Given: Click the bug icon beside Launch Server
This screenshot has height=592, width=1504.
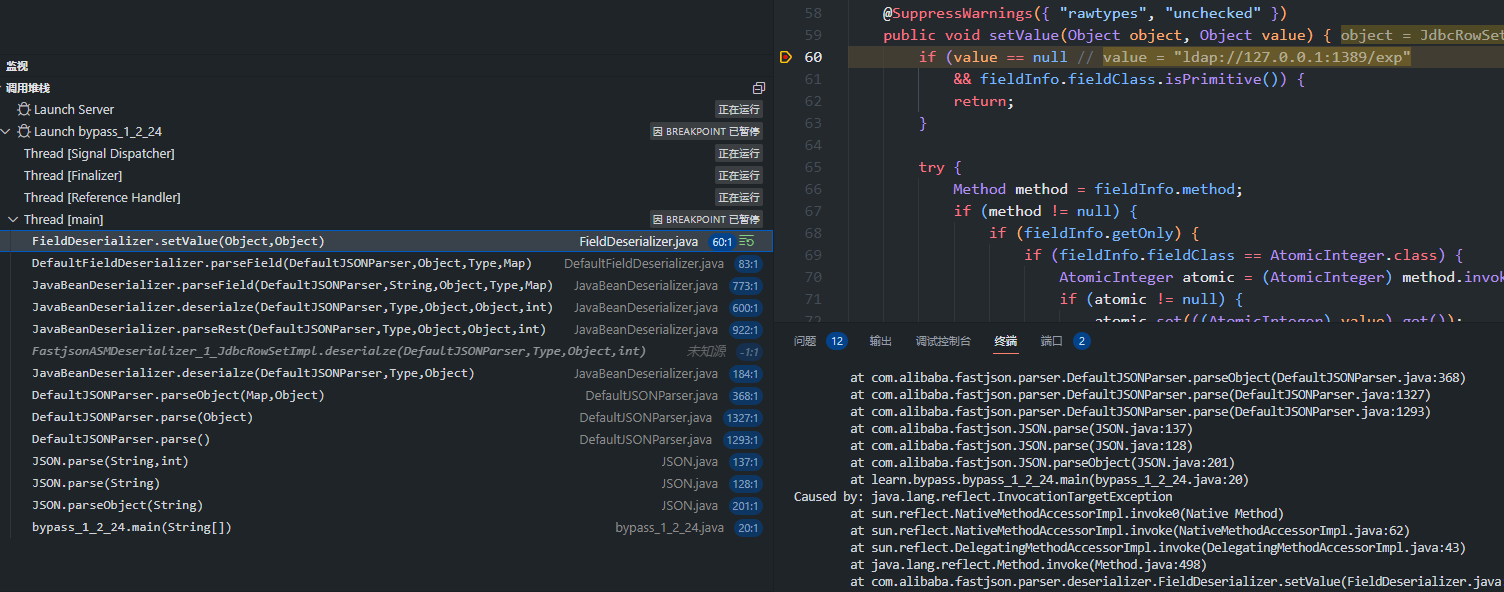Looking at the screenshot, I should [x=24, y=110].
